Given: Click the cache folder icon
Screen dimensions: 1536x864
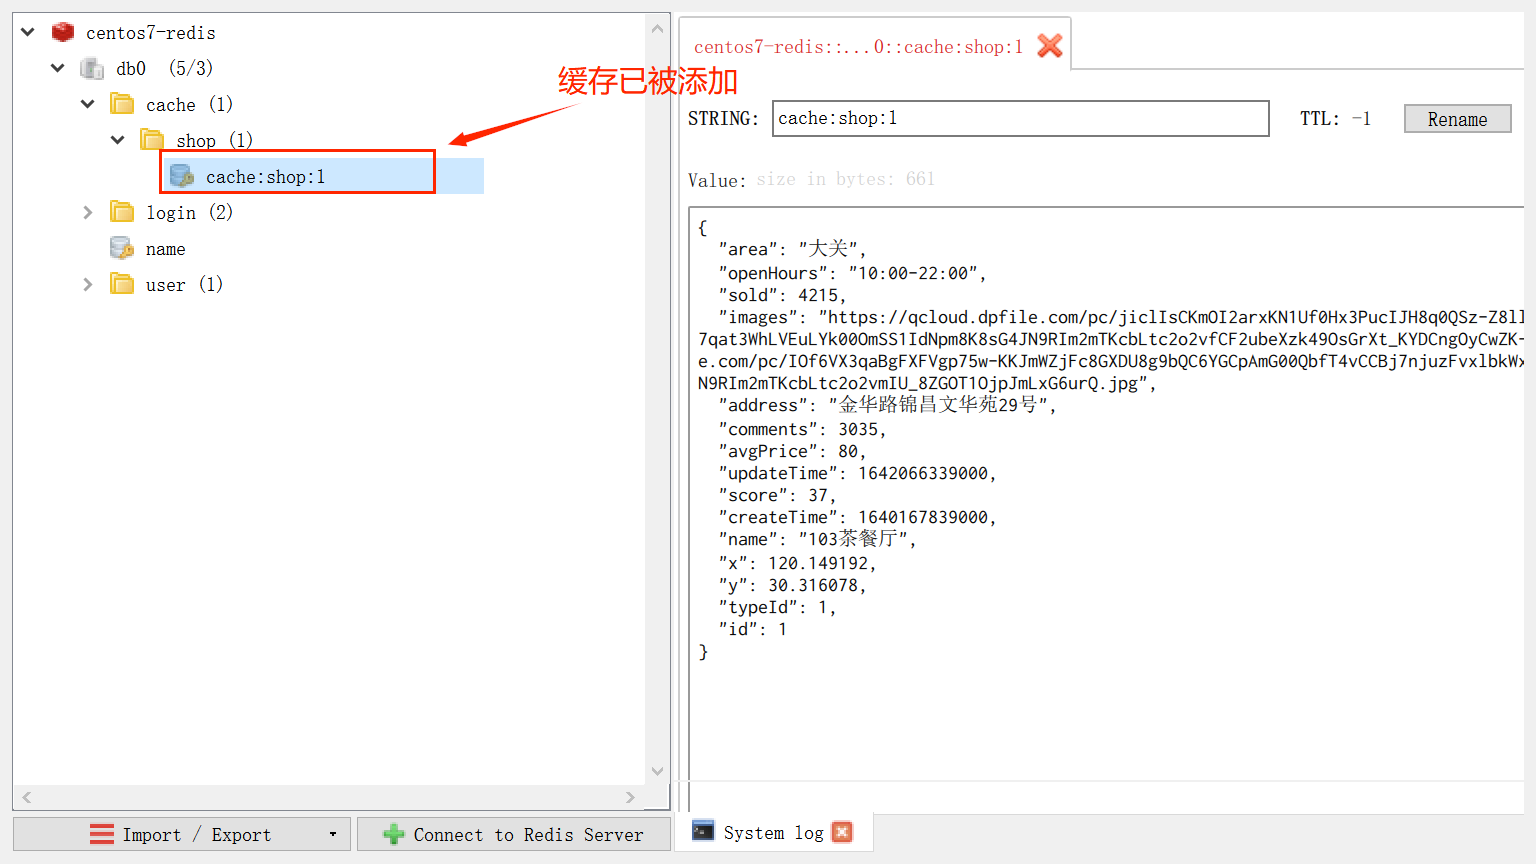Looking at the screenshot, I should pyautogui.click(x=122, y=104).
